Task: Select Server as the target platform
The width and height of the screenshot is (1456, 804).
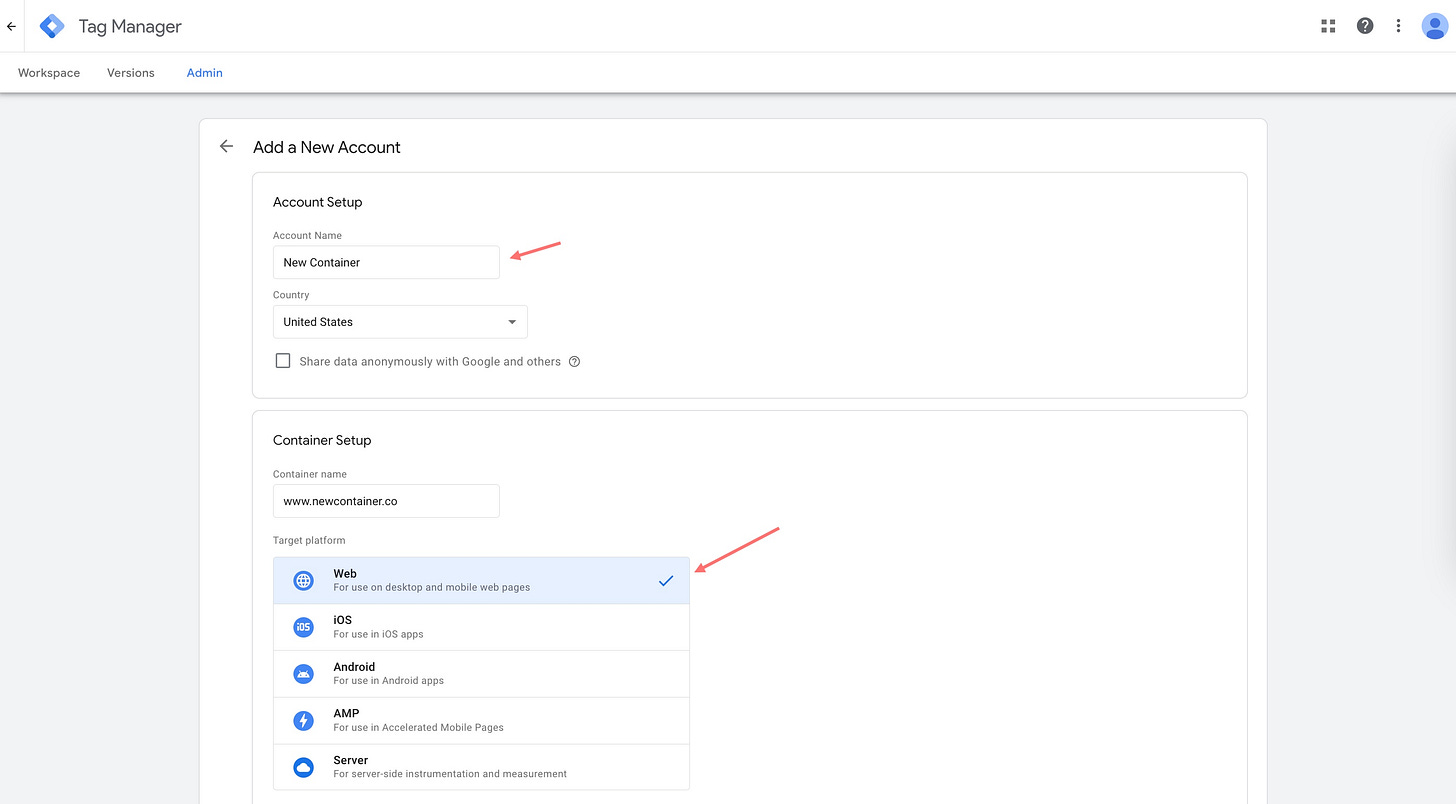Action: (x=481, y=767)
